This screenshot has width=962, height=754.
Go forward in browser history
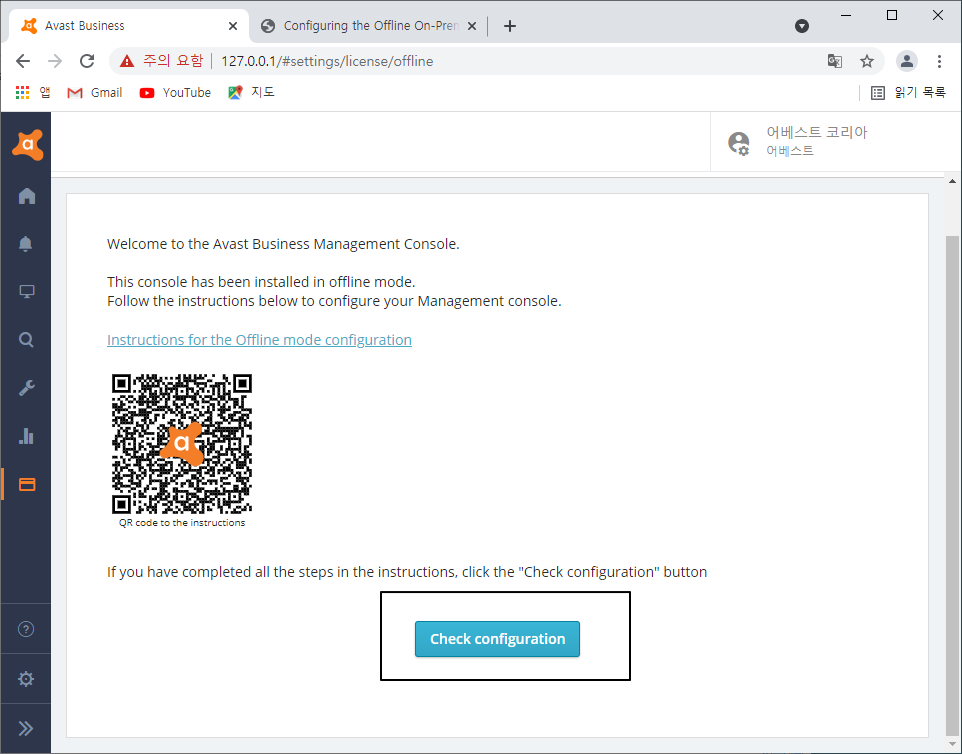point(55,61)
